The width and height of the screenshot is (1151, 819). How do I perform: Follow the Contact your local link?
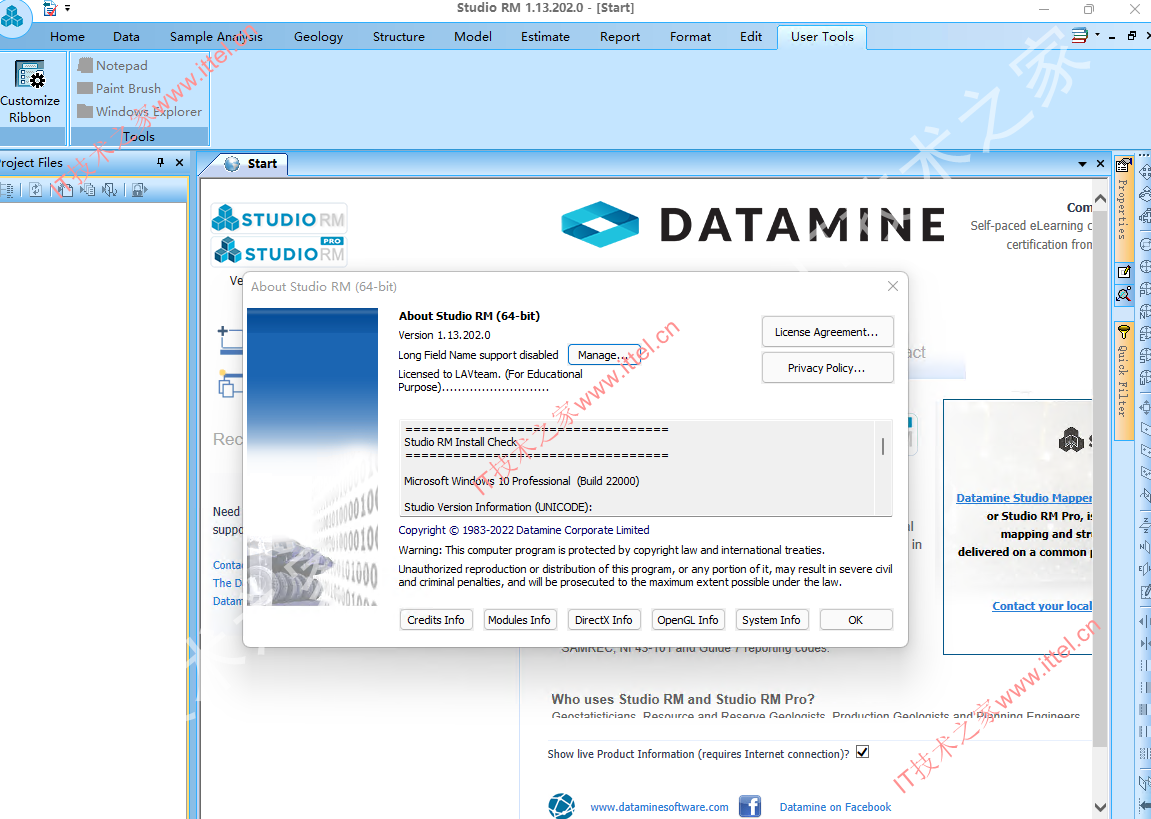pos(1042,605)
